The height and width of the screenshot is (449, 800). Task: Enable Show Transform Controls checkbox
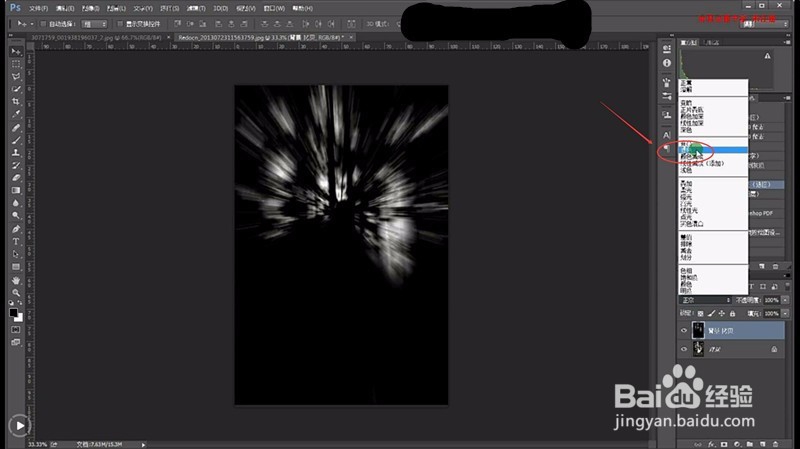(120, 24)
